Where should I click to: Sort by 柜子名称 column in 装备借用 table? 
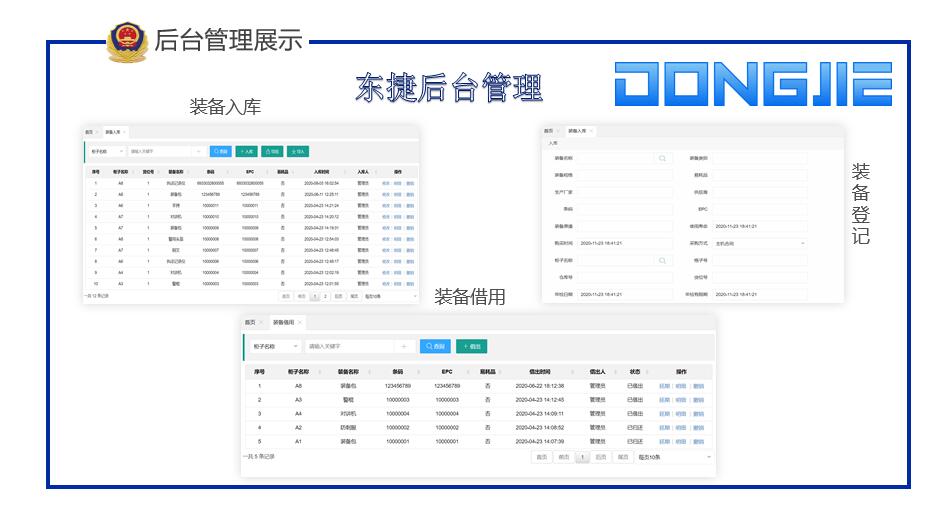coord(320,372)
